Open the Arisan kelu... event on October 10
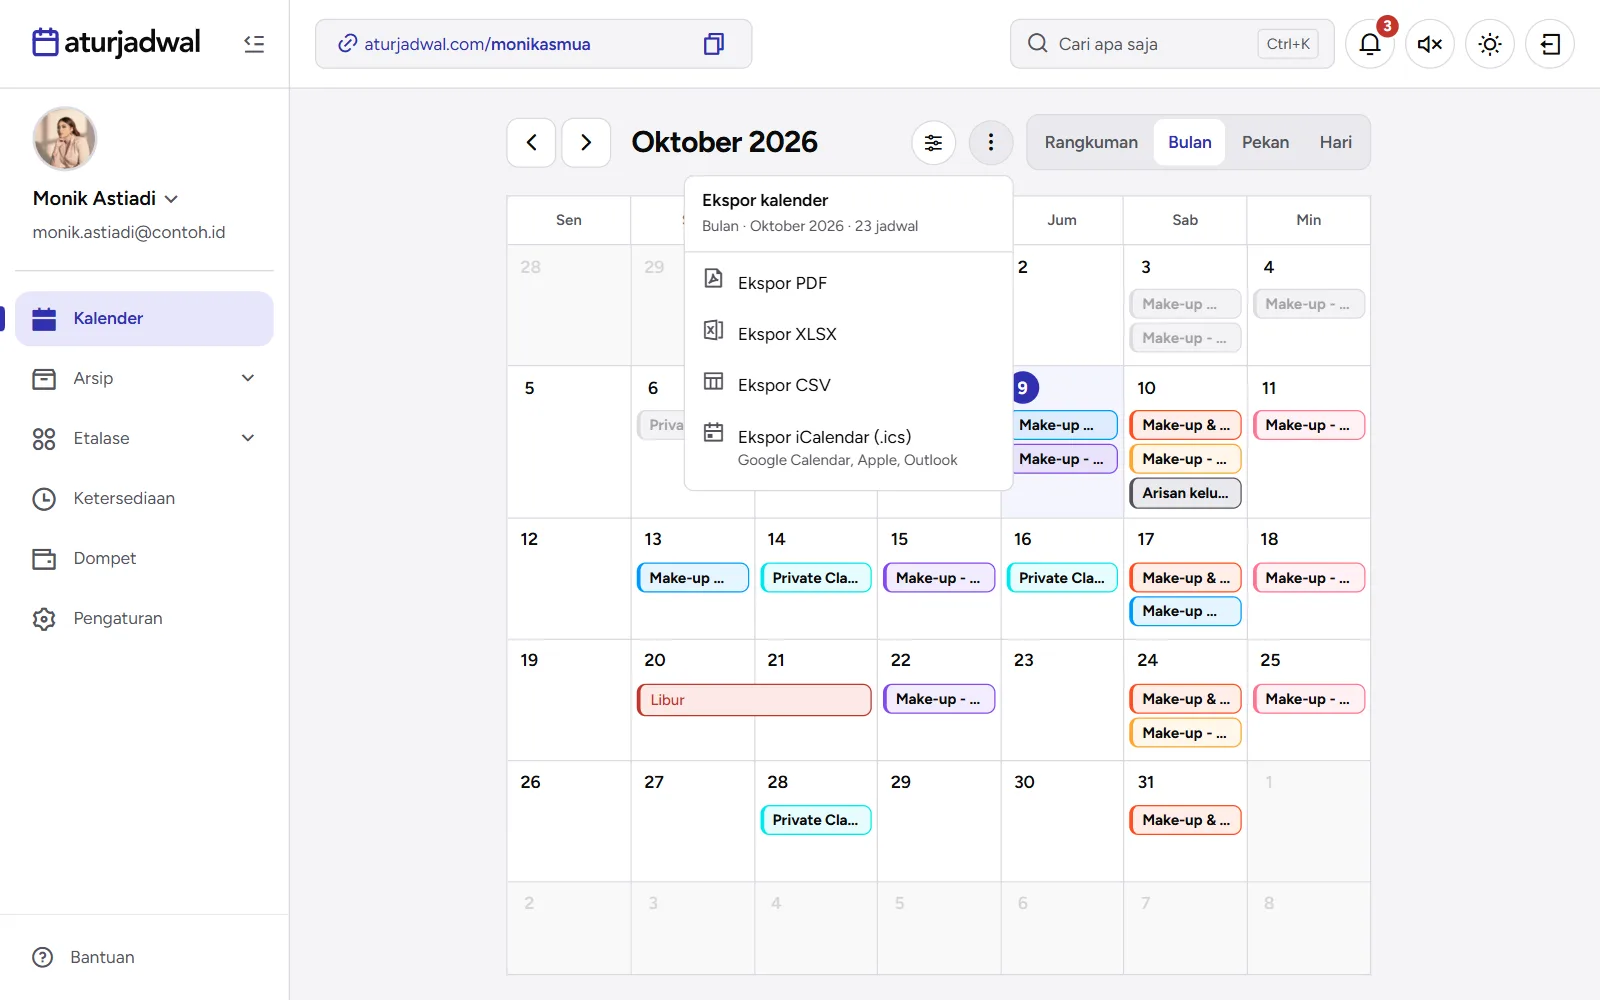The image size is (1600, 1000). pyautogui.click(x=1185, y=493)
